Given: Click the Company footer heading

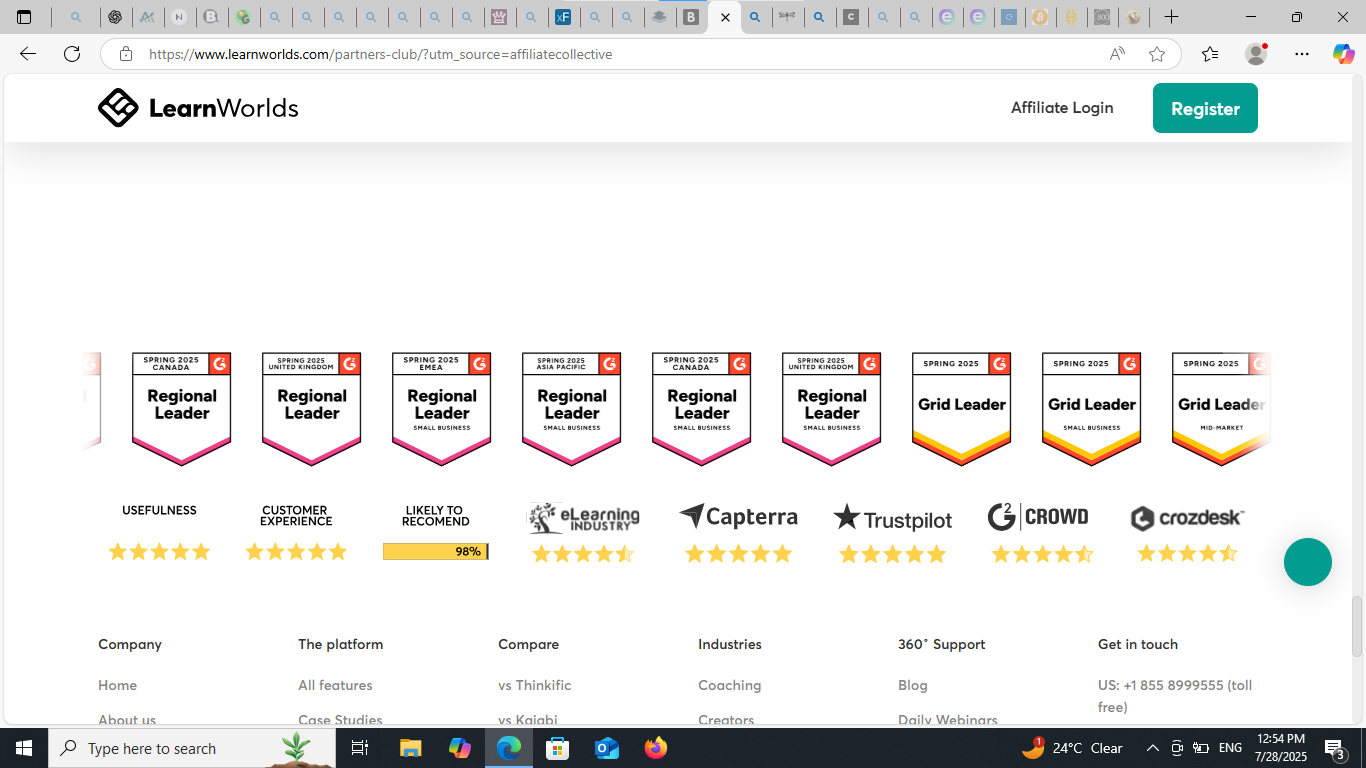Looking at the screenshot, I should click(130, 644).
